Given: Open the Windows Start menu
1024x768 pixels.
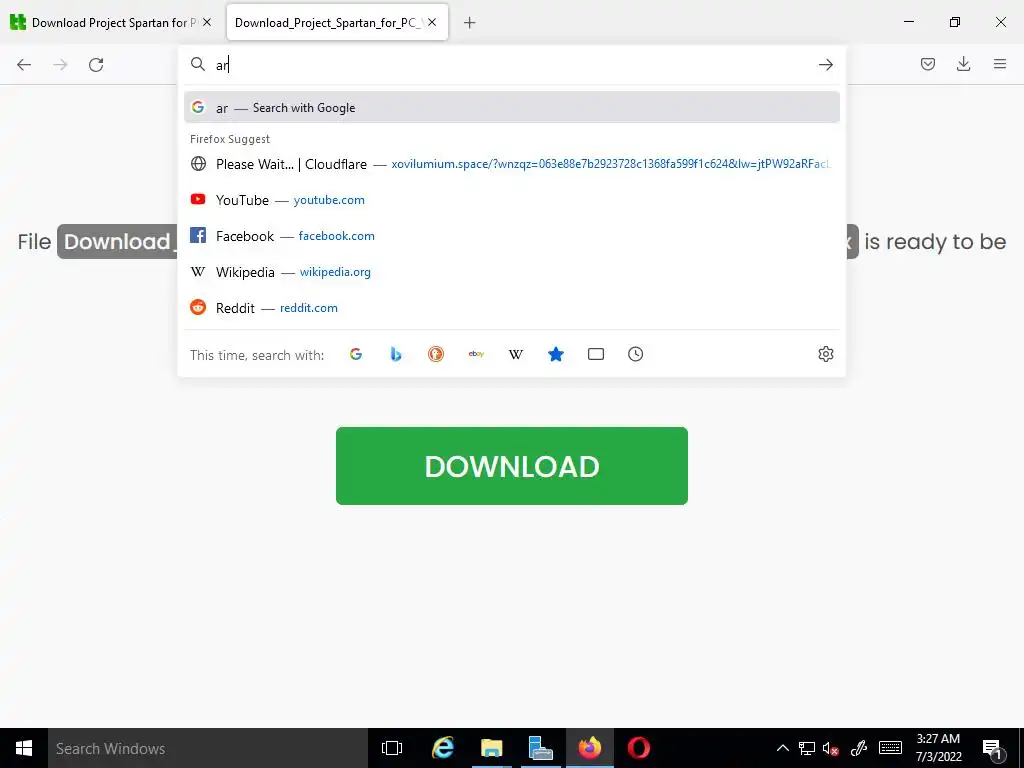Looking at the screenshot, I should tap(24, 748).
